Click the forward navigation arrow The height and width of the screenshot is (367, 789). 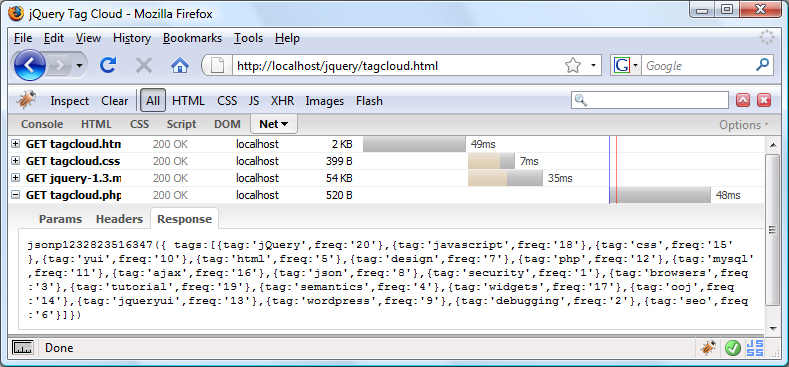click(x=61, y=65)
